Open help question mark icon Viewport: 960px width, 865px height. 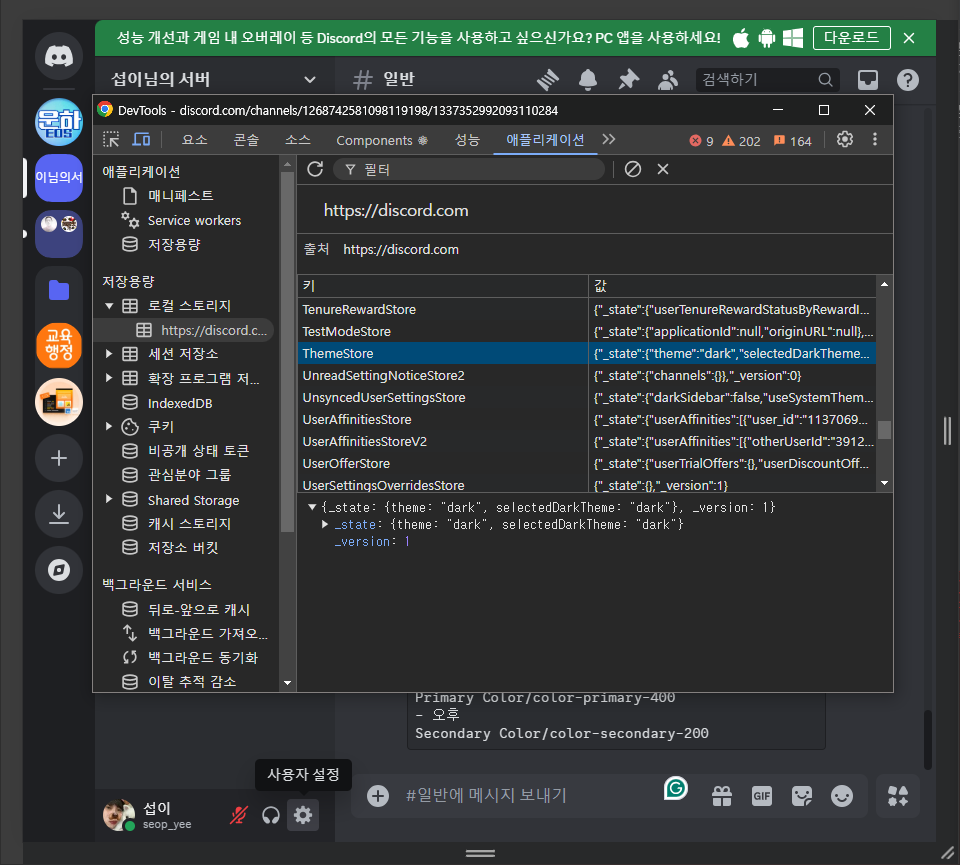[907, 80]
